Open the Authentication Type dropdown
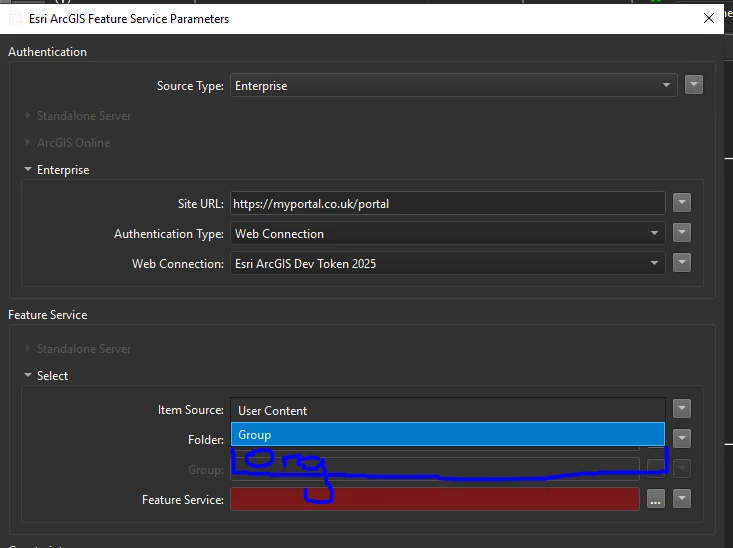This screenshot has width=733, height=548. 447,233
